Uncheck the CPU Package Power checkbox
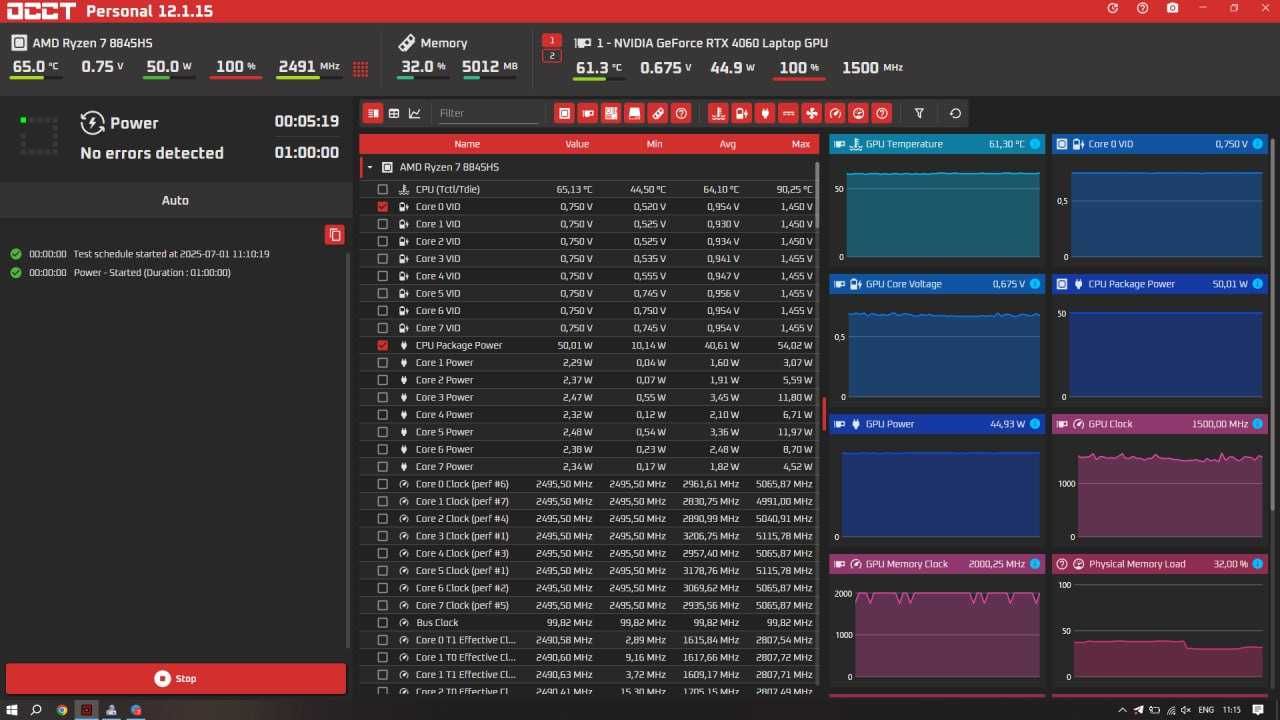The width and height of the screenshot is (1280, 720). [382, 345]
